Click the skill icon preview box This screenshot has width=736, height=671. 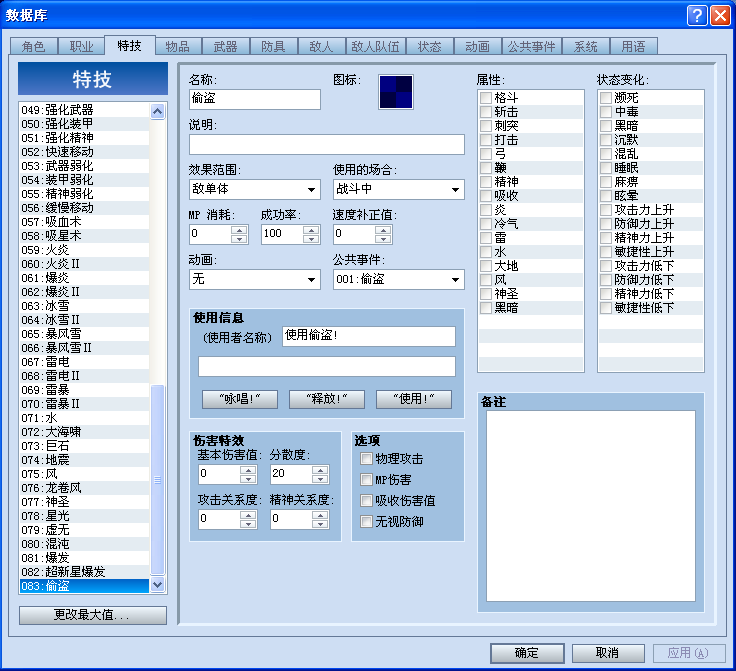pos(396,92)
